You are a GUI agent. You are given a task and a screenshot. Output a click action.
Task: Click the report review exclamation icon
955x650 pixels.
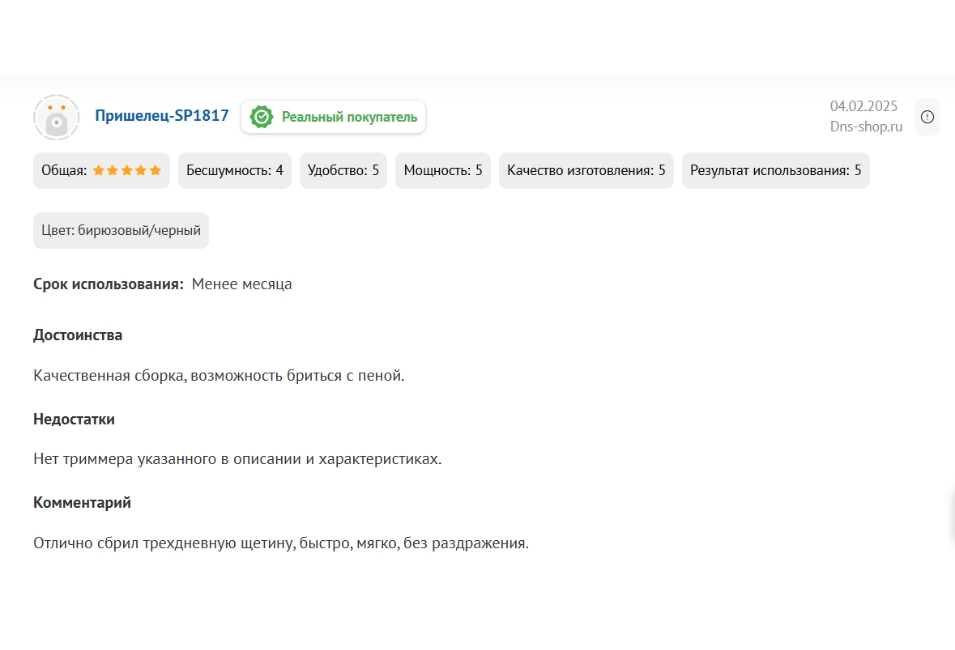click(927, 117)
